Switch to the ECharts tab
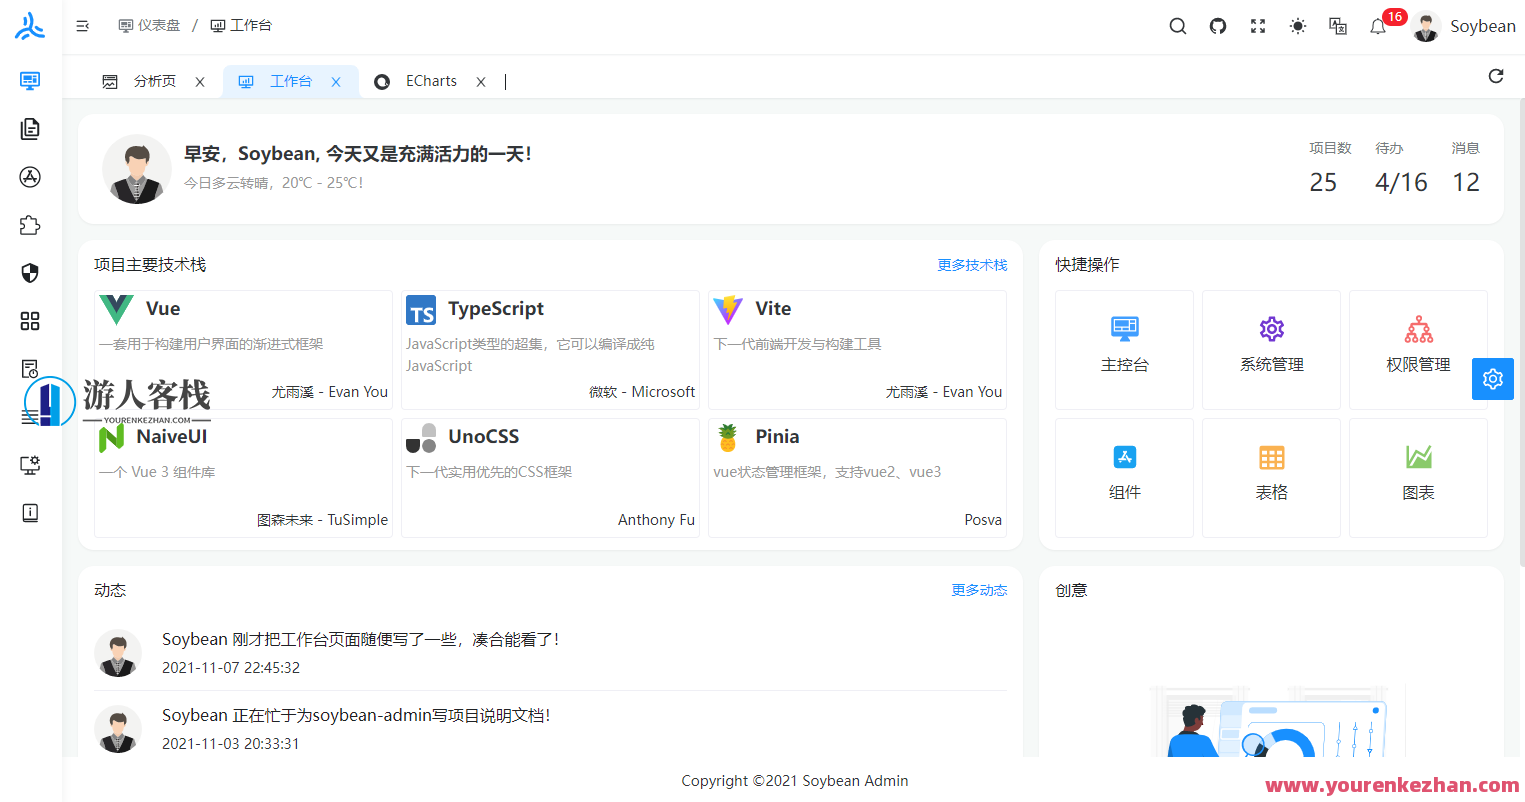Image resolution: width=1525 pixels, height=802 pixels. pos(430,81)
